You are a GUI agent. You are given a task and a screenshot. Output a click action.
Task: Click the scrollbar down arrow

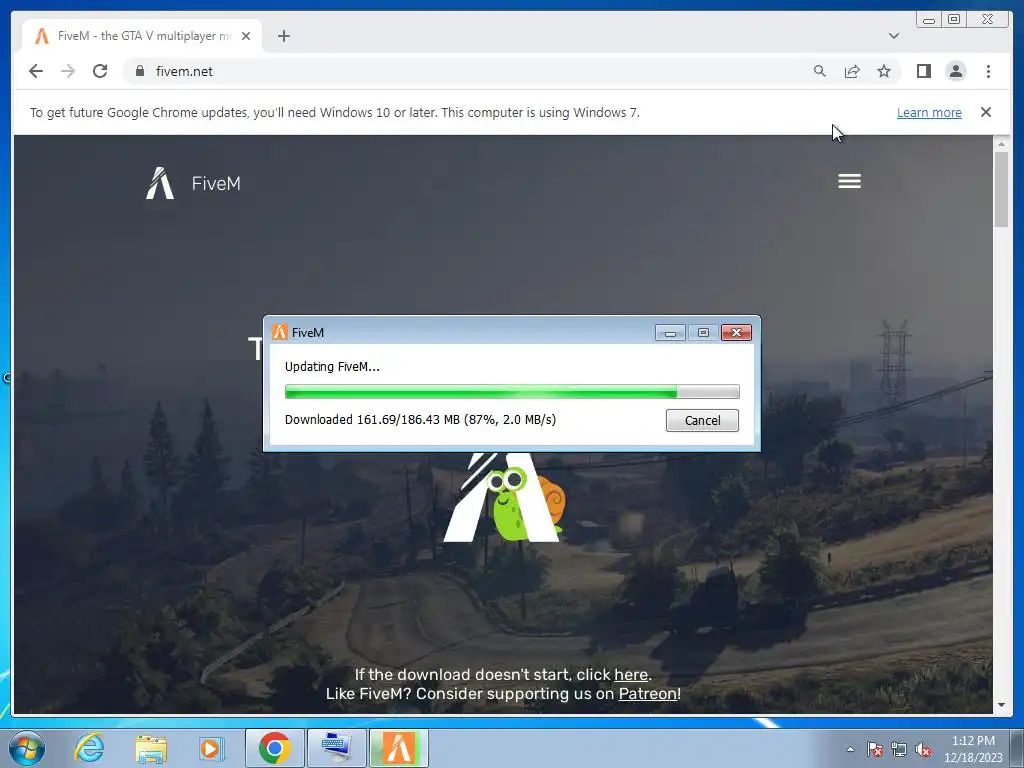coord(1001,705)
